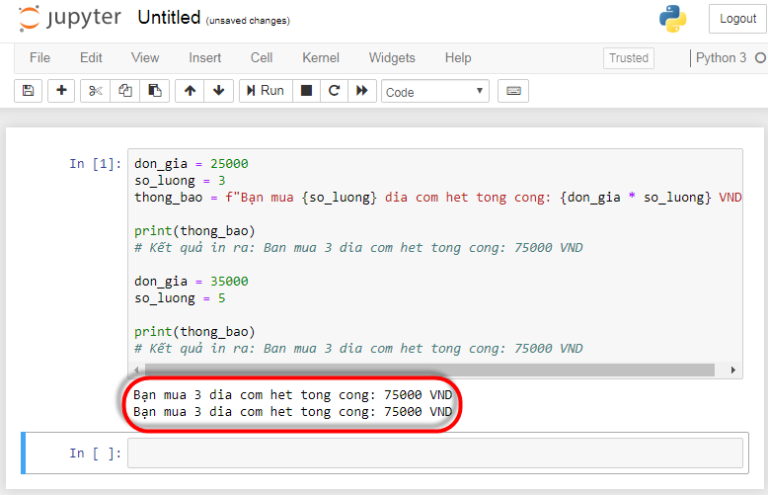The width and height of the screenshot is (768, 495).
Task: Paste cells below icon
Action: tap(154, 91)
